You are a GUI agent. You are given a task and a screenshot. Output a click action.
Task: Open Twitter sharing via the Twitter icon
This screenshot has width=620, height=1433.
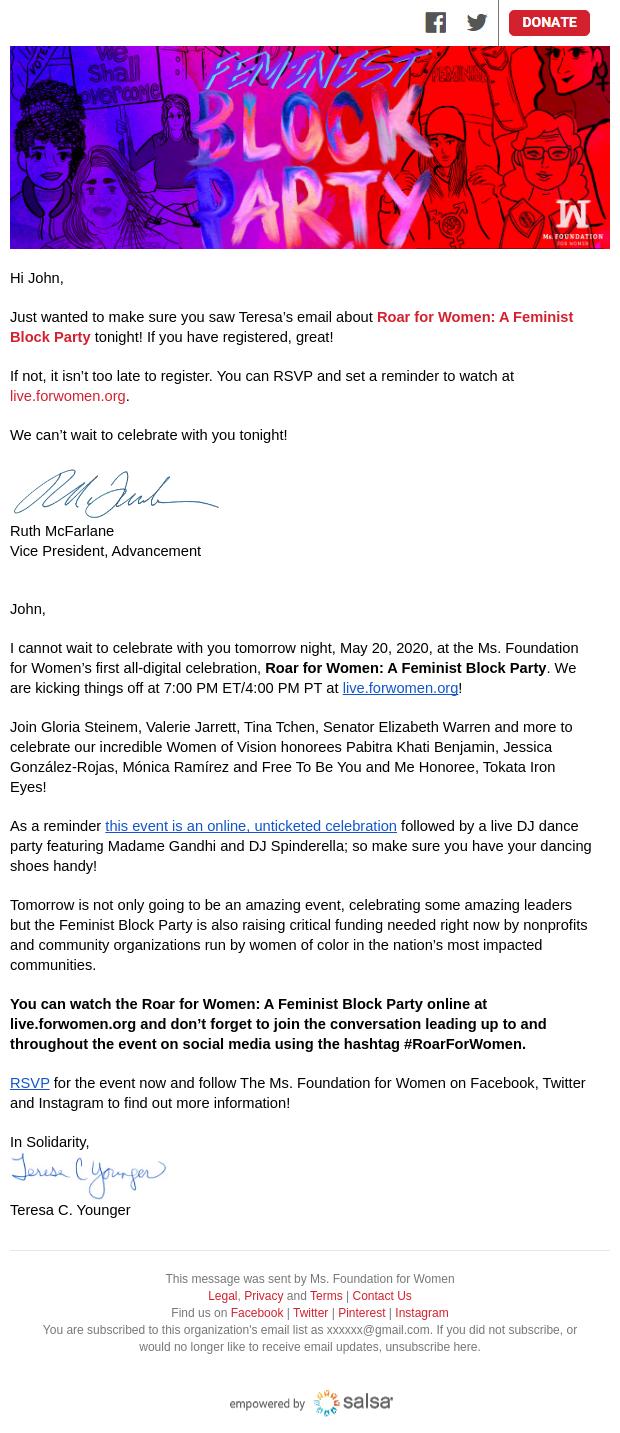click(477, 22)
